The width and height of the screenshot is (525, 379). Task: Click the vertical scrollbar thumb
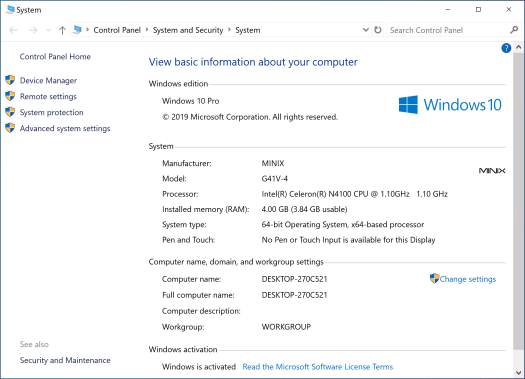[x=518, y=201]
